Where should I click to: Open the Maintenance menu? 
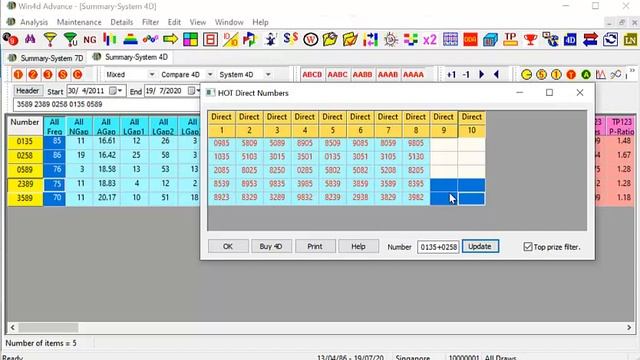point(79,22)
